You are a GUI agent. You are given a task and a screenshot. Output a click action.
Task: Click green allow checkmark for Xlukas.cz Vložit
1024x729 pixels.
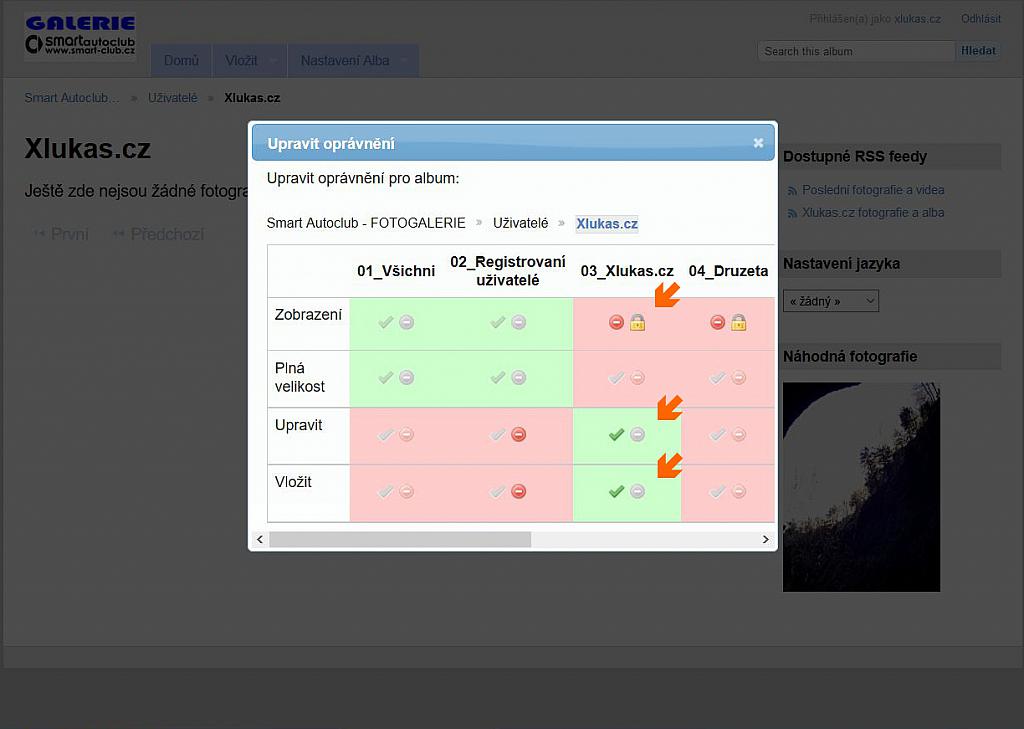coord(616,491)
